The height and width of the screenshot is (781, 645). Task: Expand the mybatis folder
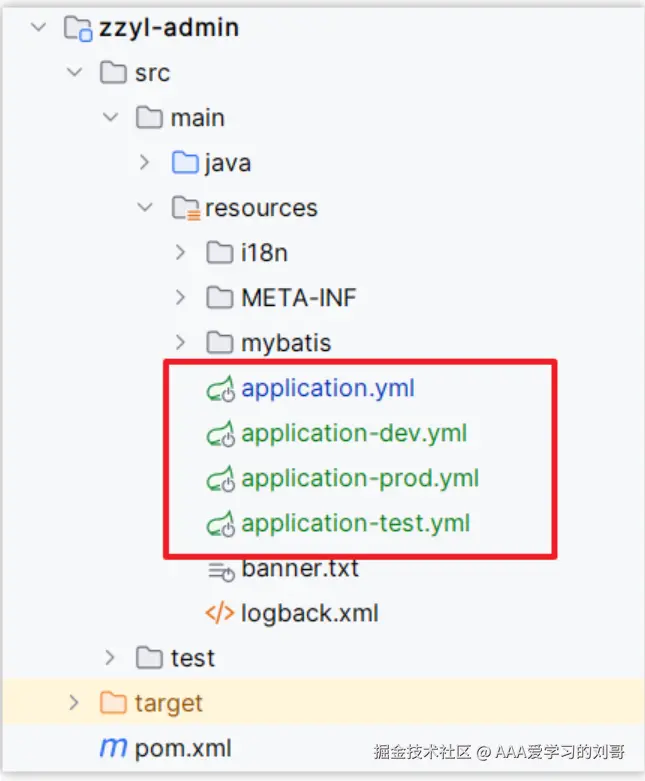pyautogui.click(x=181, y=343)
